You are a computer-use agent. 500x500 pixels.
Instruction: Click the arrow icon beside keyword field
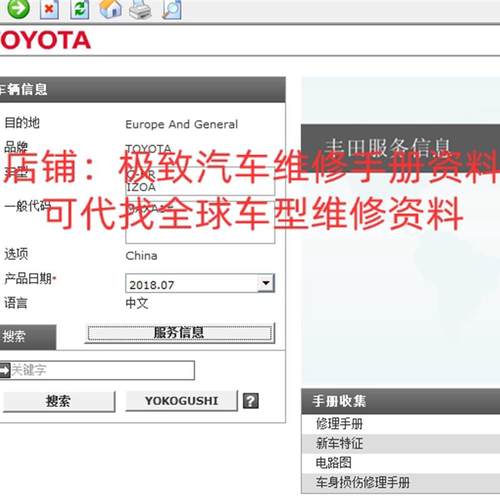click(x=5, y=370)
